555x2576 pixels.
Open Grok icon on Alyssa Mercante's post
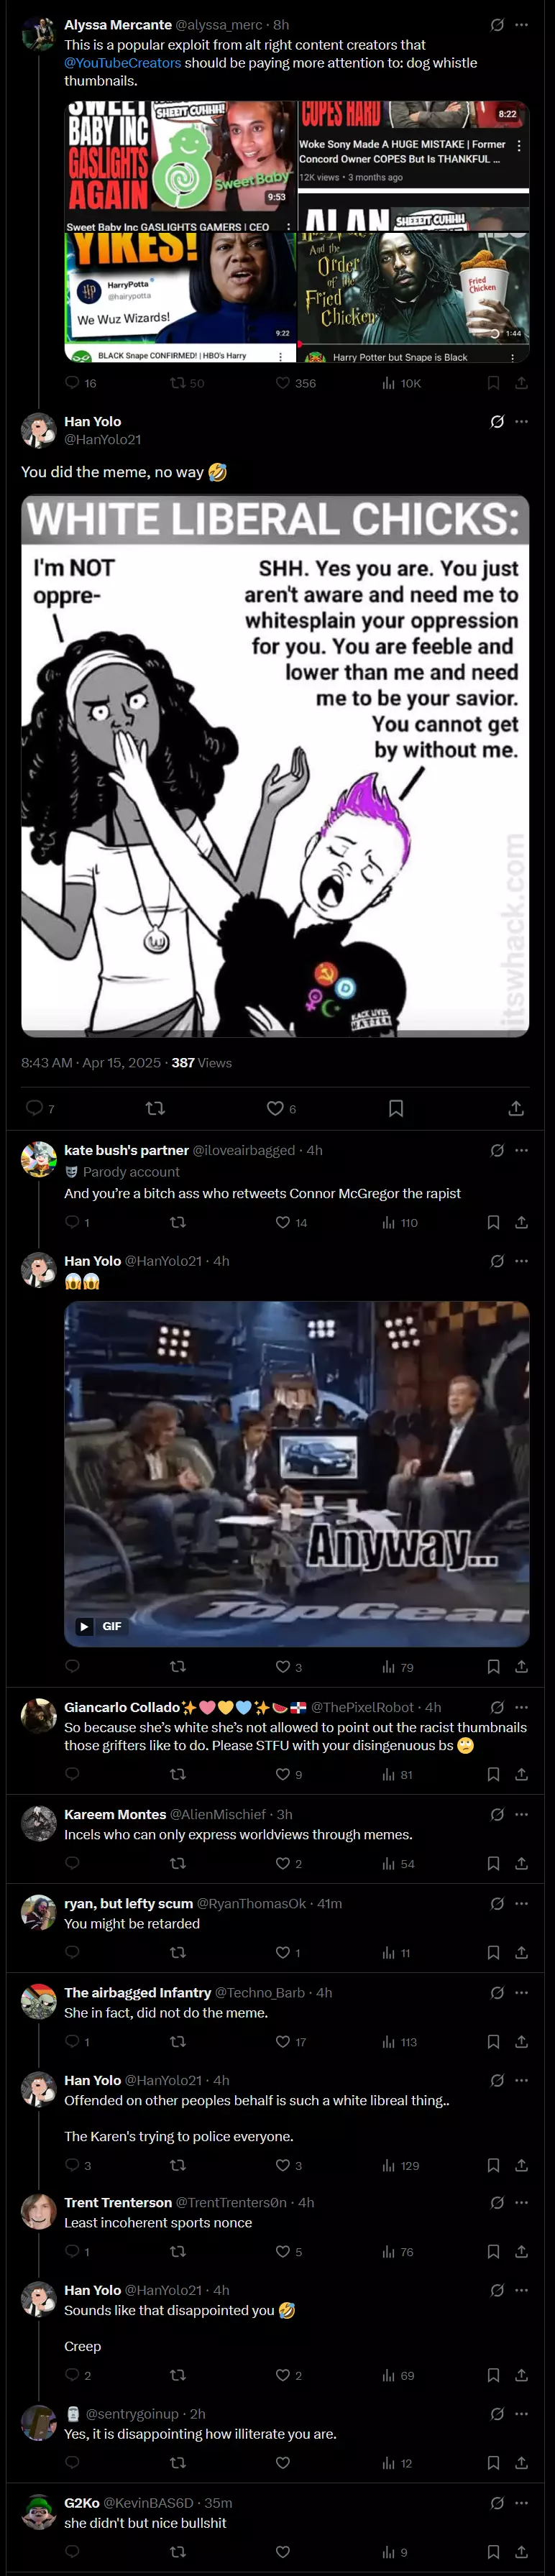[497, 25]
